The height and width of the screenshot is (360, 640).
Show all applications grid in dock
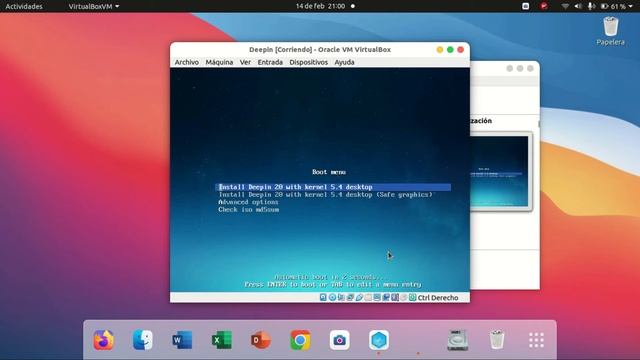[x=536, y=340]
